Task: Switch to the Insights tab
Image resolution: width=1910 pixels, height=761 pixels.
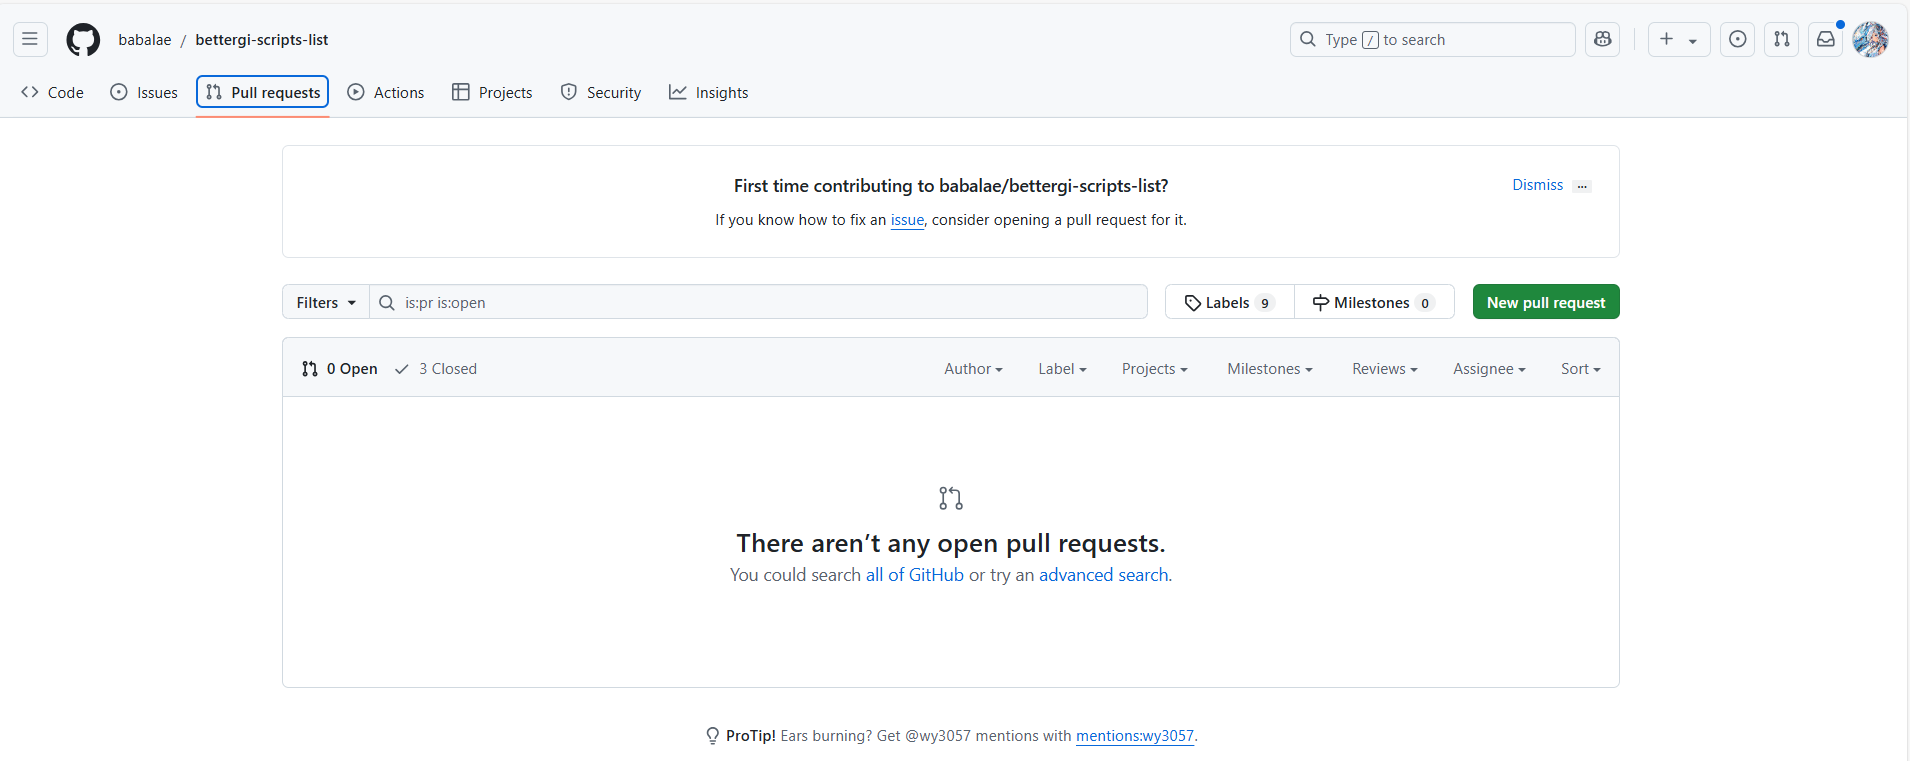Action: point(708,93)
